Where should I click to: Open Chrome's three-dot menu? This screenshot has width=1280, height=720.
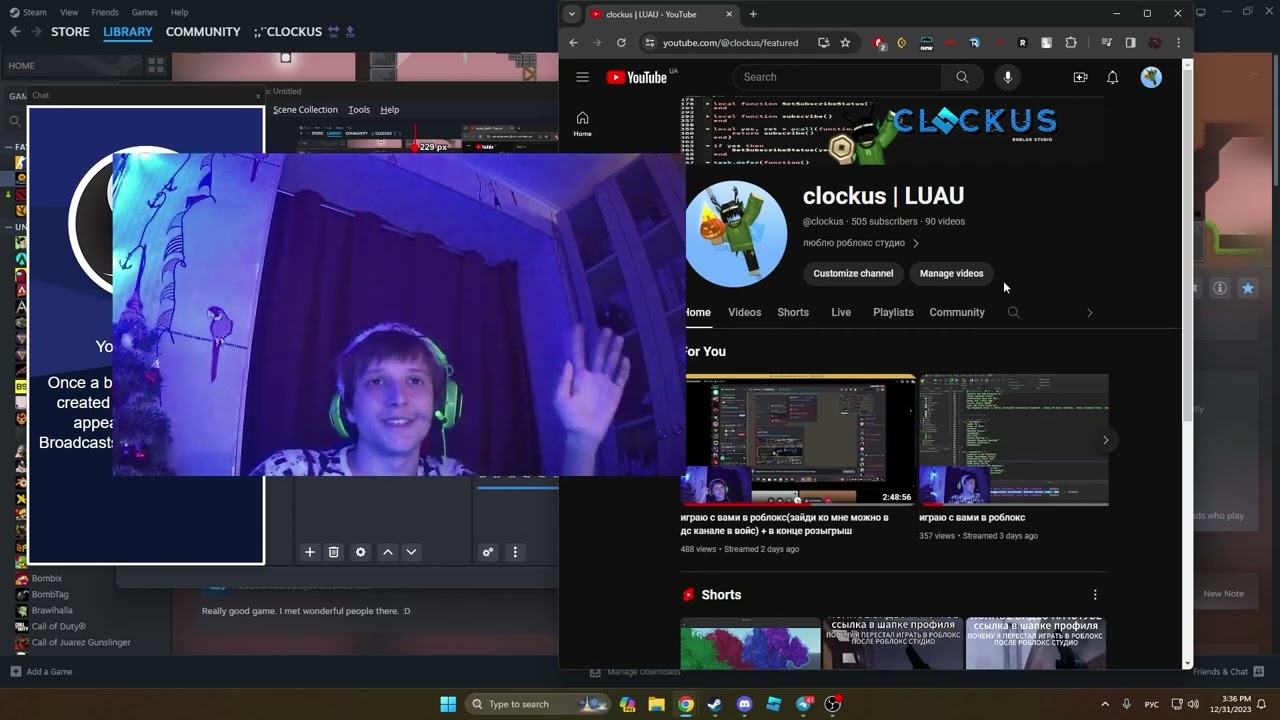tap(1179, 43)
